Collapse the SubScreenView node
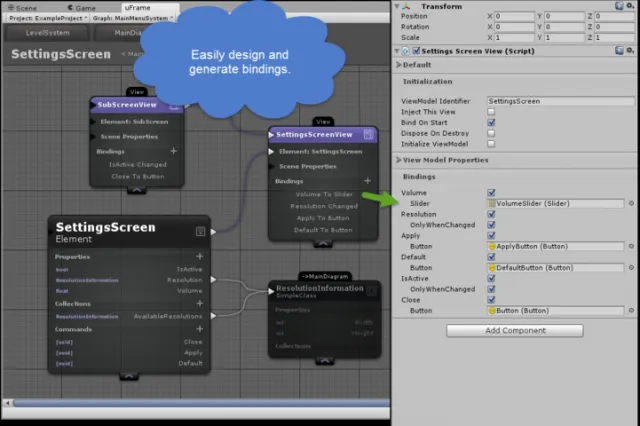The width and height of the screenshot is (640, 426). (x=136, y=190)
